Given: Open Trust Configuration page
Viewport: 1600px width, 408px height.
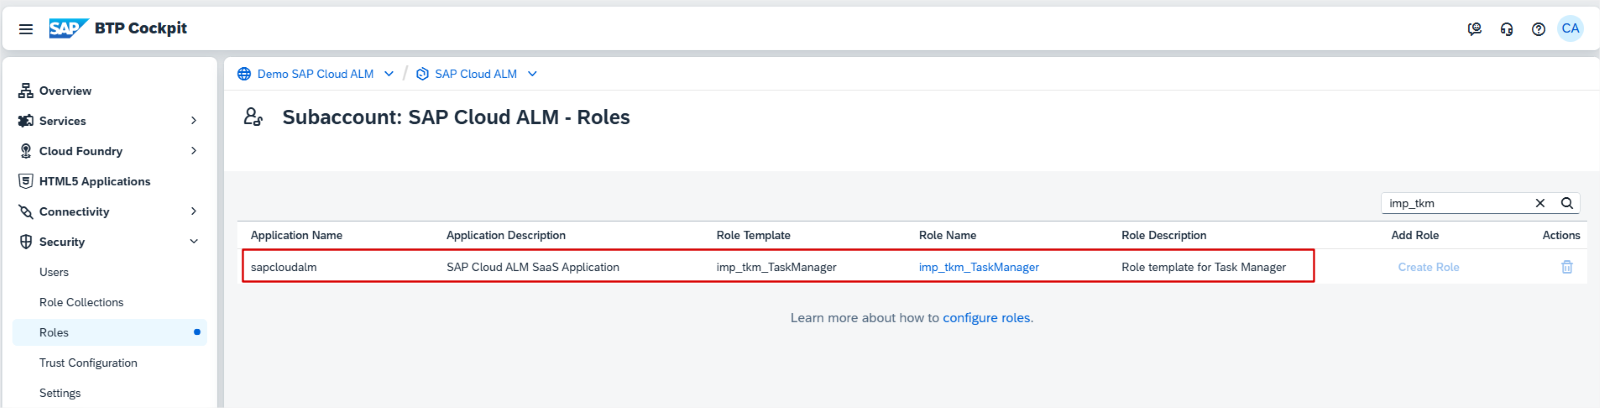Looking at the screenshot, I should (88, 363).
